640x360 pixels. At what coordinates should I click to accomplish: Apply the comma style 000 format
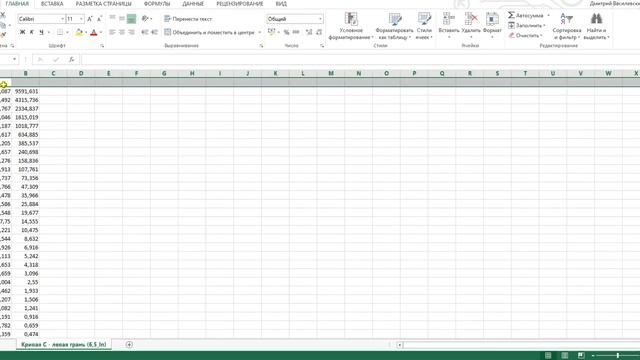296,32
